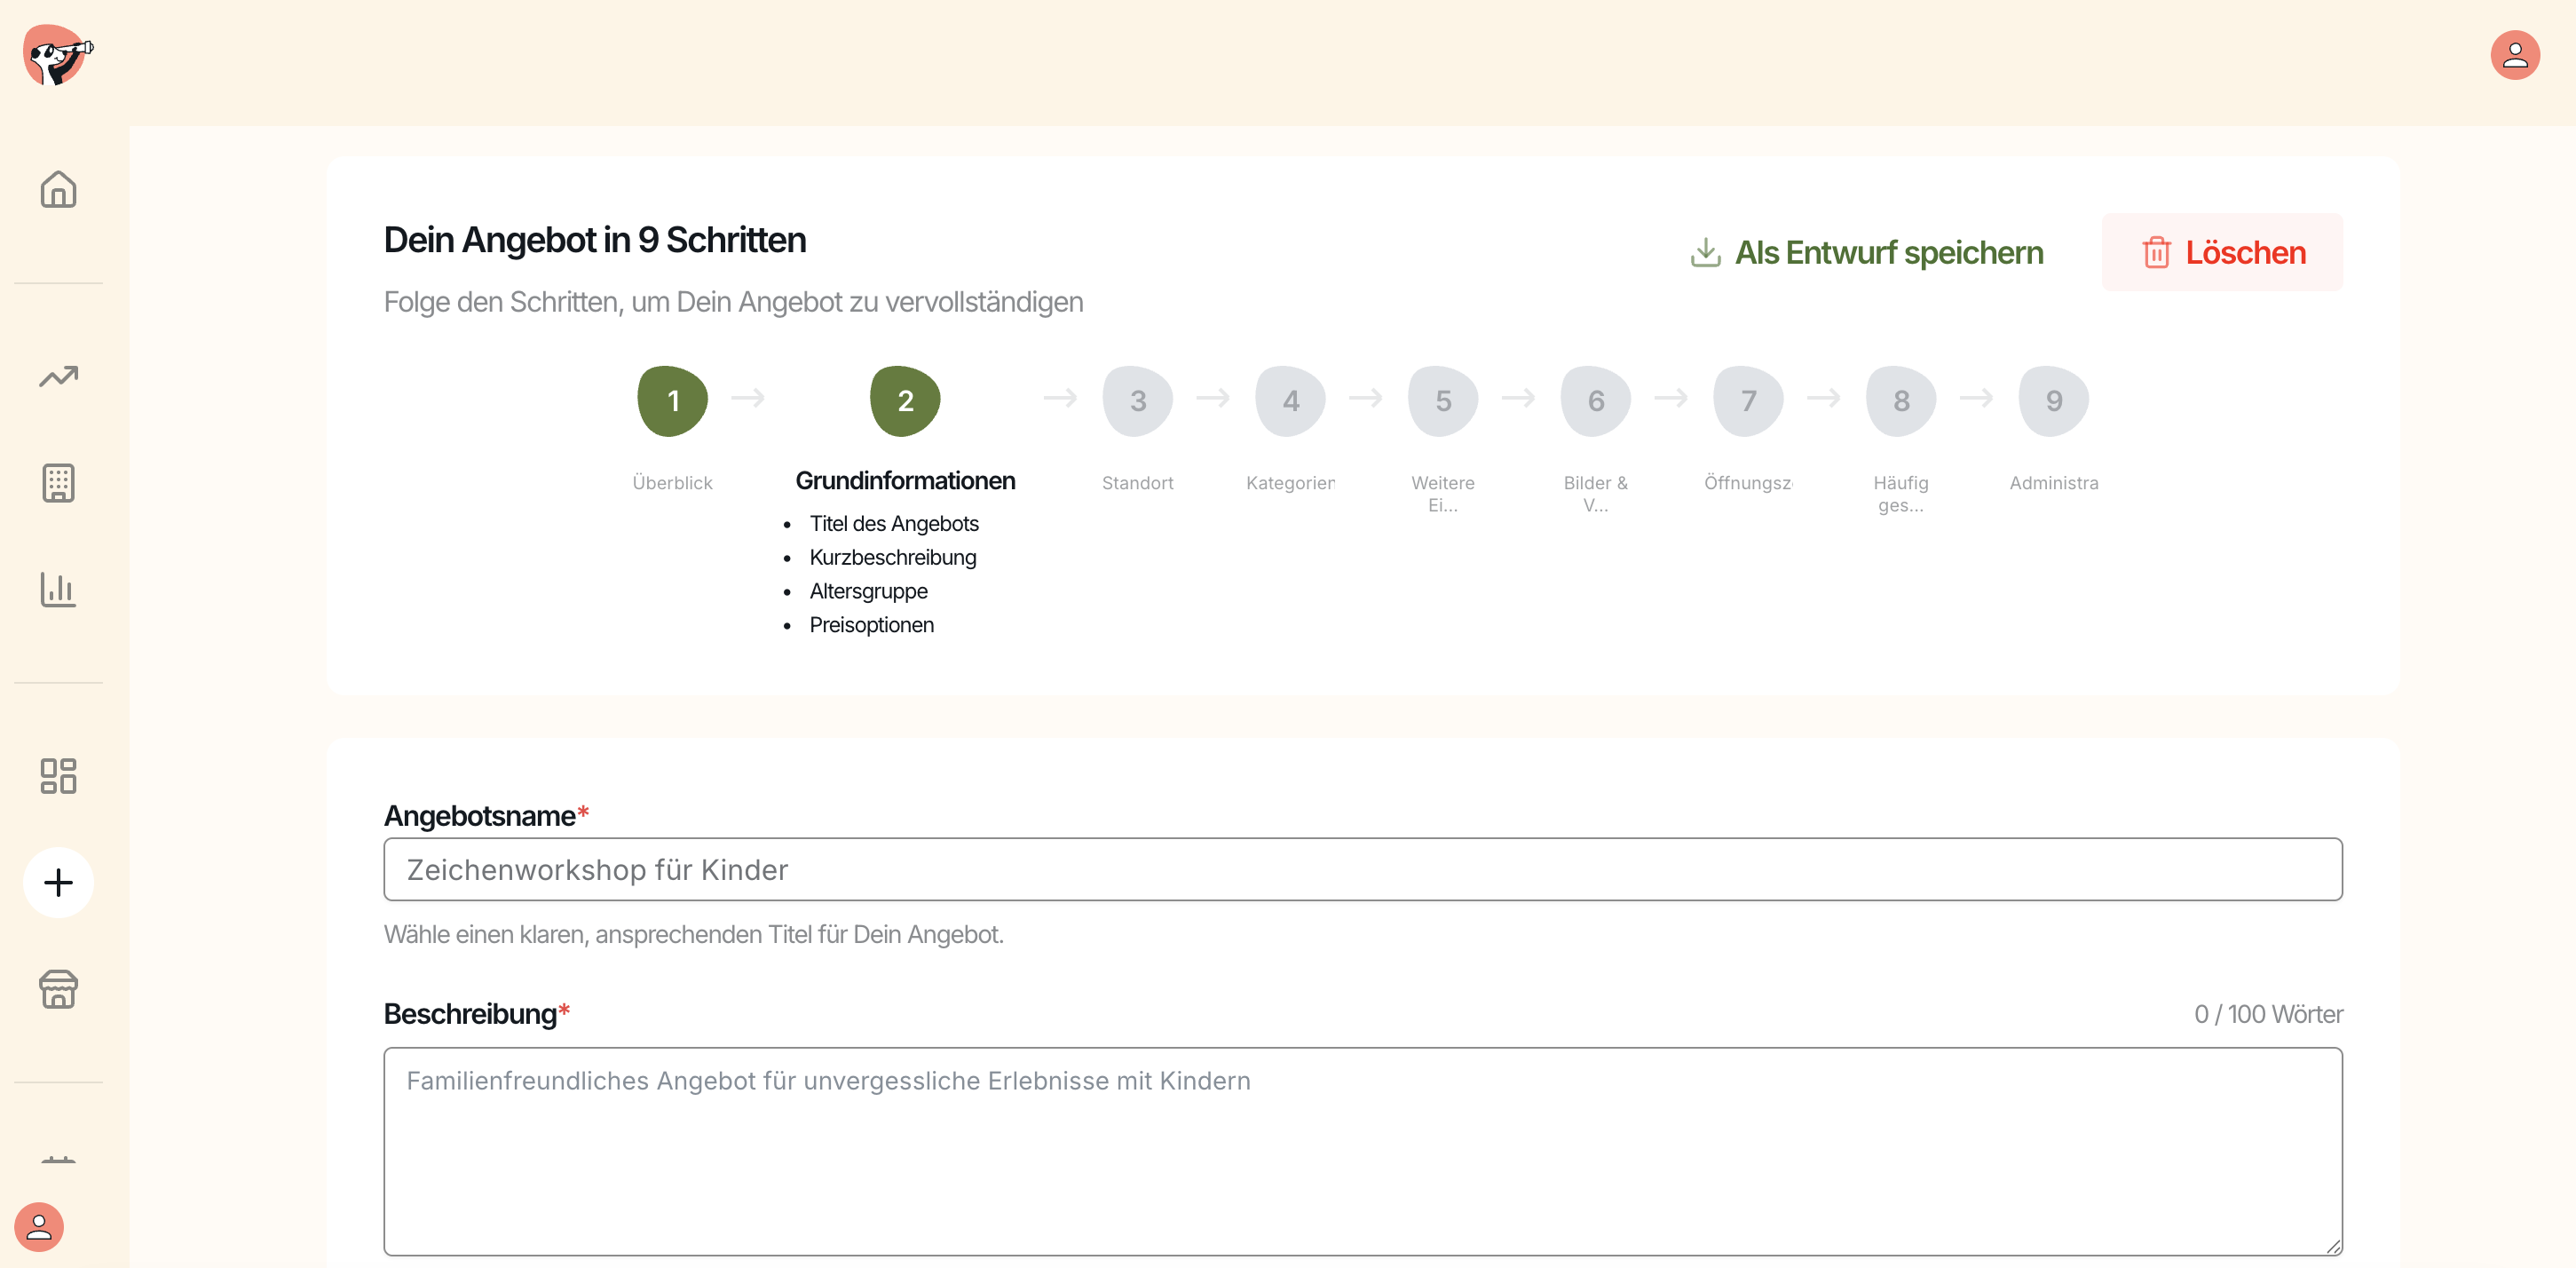
Task: Click into the Beschreibung text area
Action: (x=1362, y=1150)
